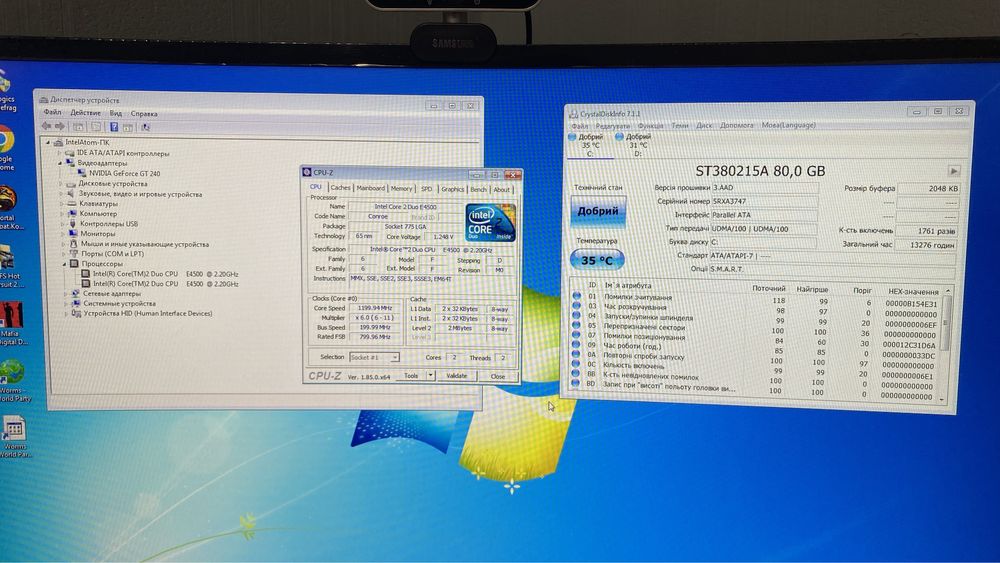Click the blue Help icon in Device Manager toolbar
This screenshot has width=1000, height=563.
(x=114, y=127)
